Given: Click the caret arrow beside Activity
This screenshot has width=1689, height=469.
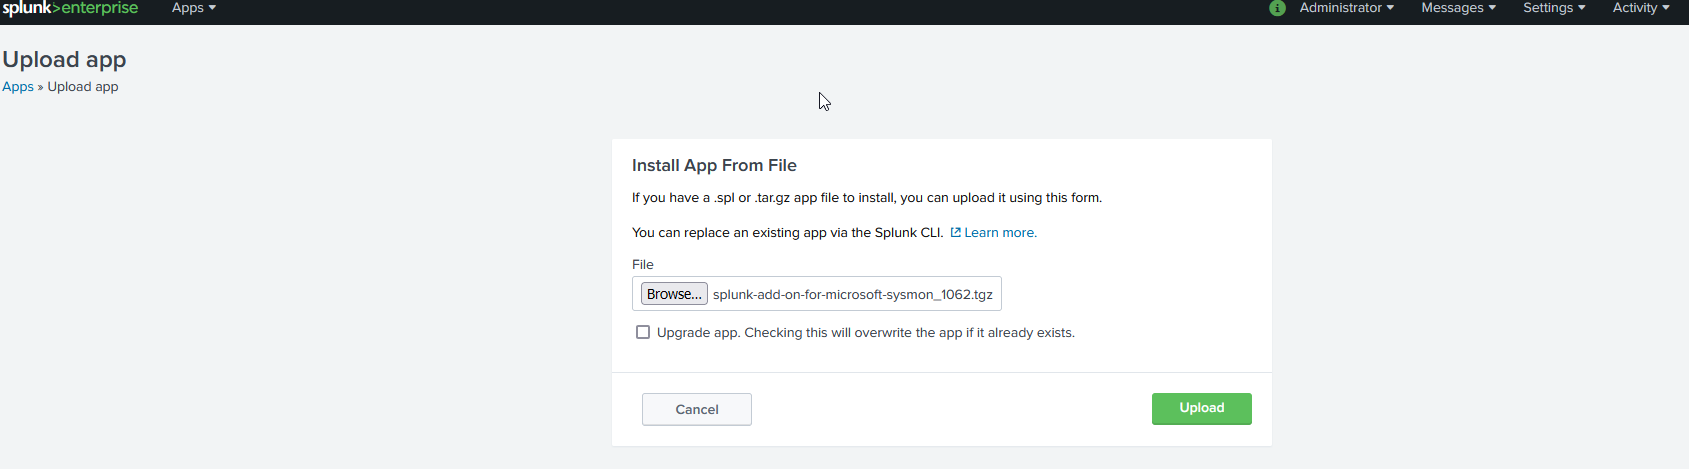Looking at the screenshot, I should pos(1666,8).
